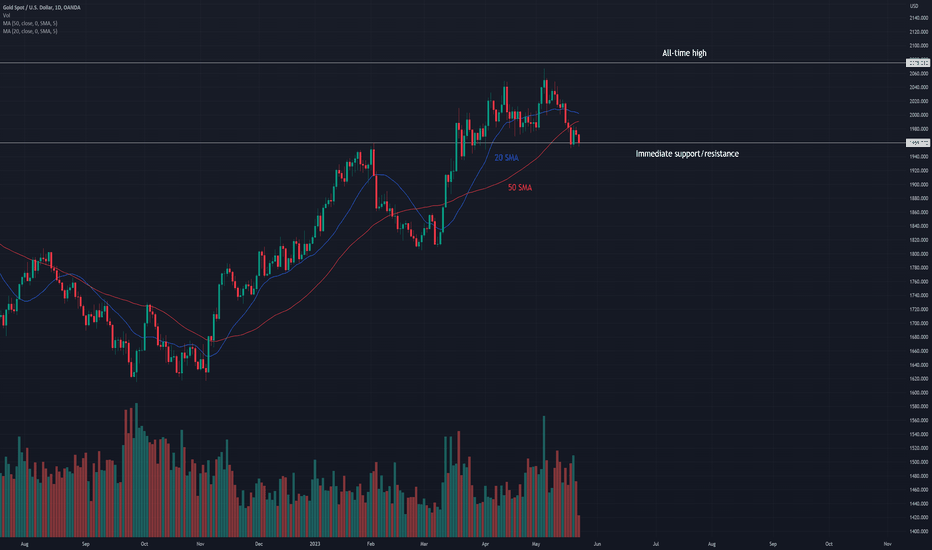Select the Immediate support/resistance text annotation
The height and width of the screenshot is (550, 932).
coord(687,153)
